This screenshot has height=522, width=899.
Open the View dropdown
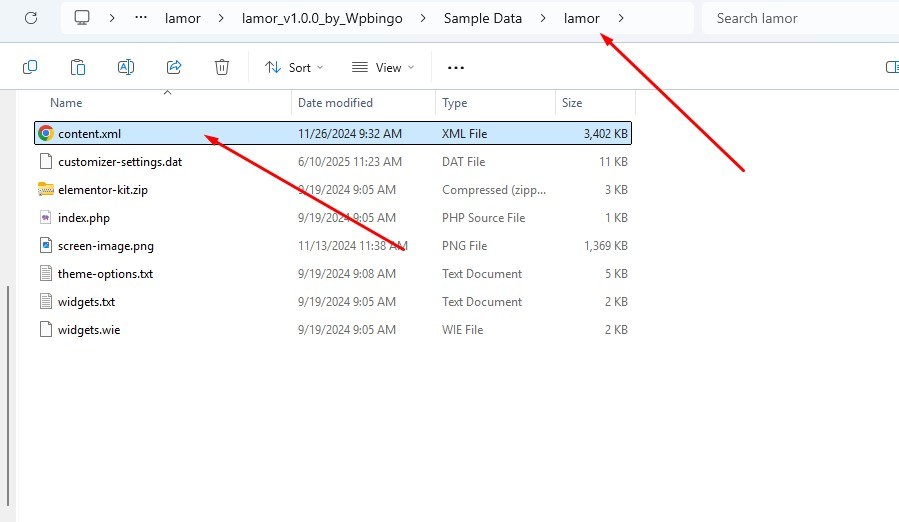(x=383, y=68)
